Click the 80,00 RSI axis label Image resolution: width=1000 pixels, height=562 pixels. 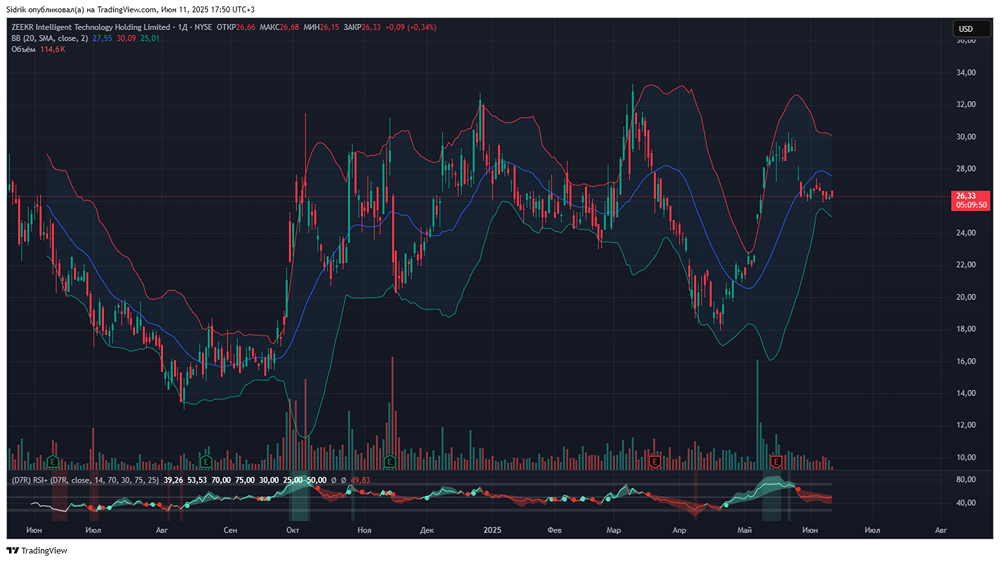point(966,480)
